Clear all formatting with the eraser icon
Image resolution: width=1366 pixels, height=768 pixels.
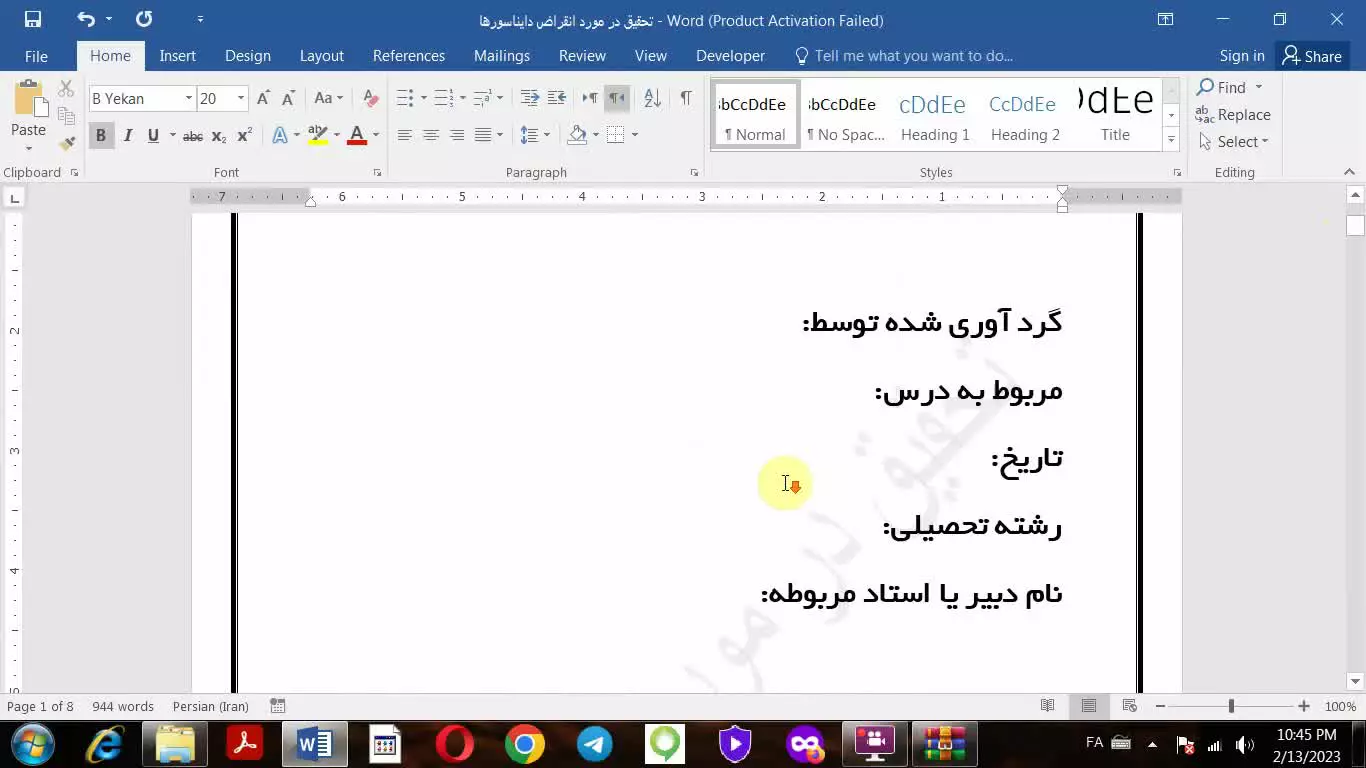coord(370,98)
